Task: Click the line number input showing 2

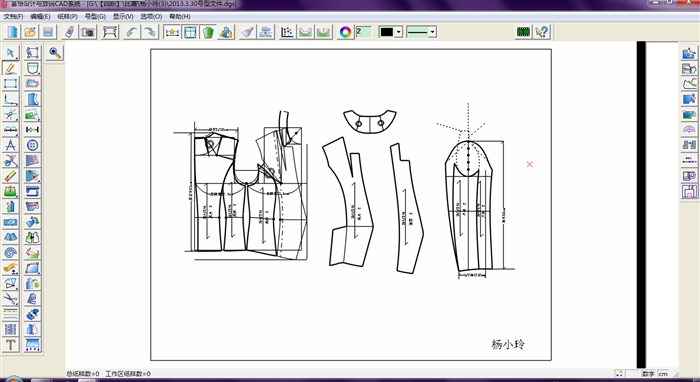Action: pos(364,32)
